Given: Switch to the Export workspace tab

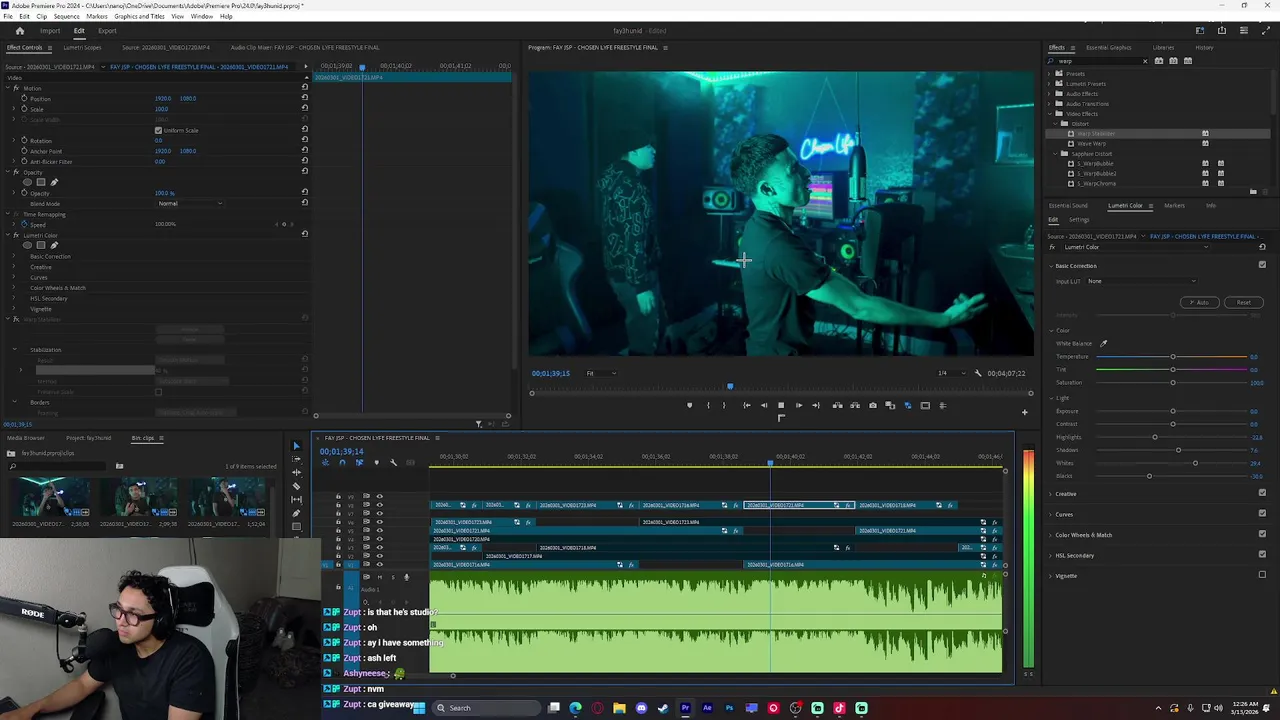Looking at the screenshot, I should 107,31.
